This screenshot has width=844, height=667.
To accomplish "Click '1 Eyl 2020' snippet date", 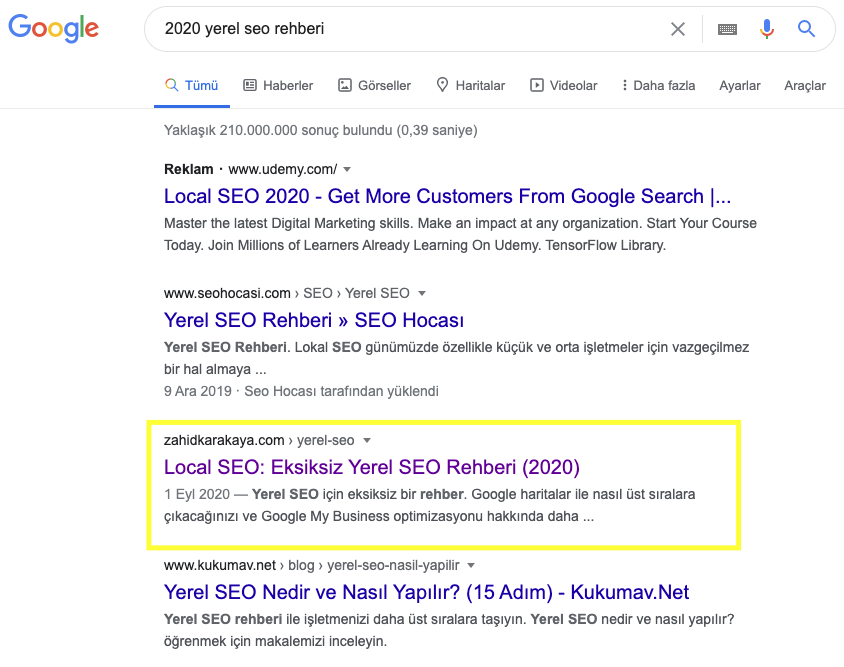I will 197,494.
